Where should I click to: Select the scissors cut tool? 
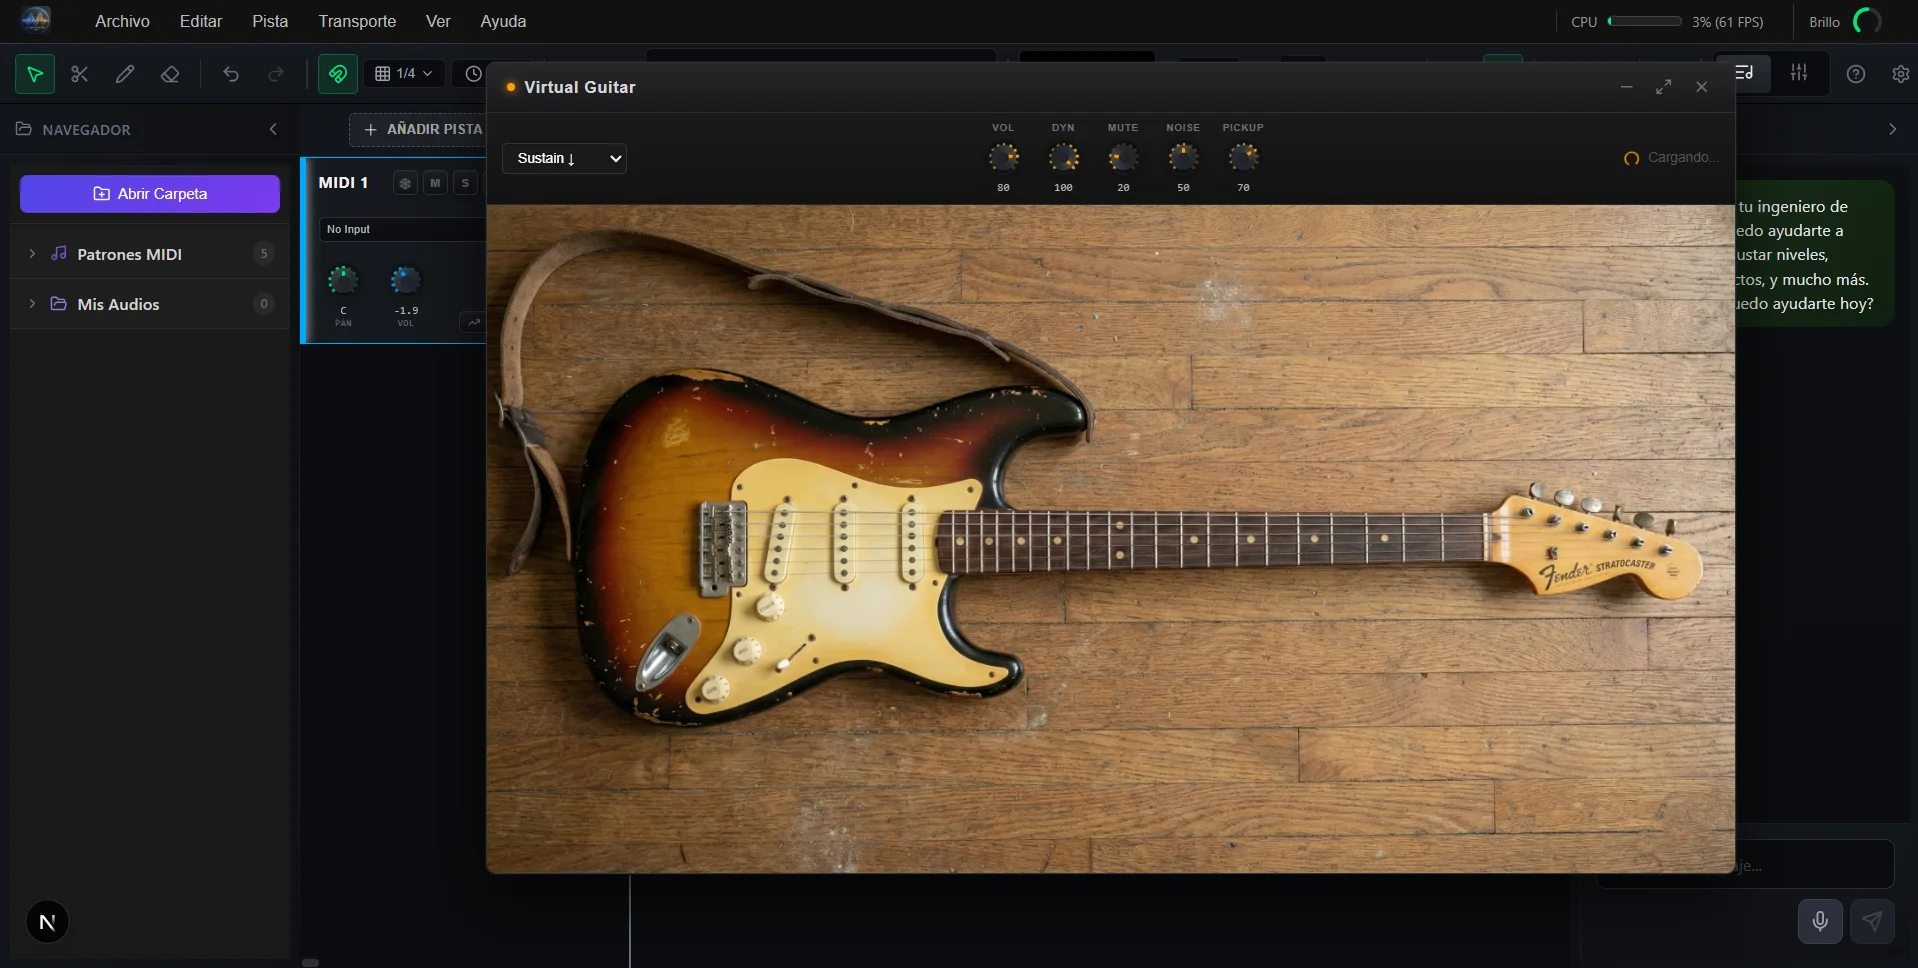click(x=80, y=74)
